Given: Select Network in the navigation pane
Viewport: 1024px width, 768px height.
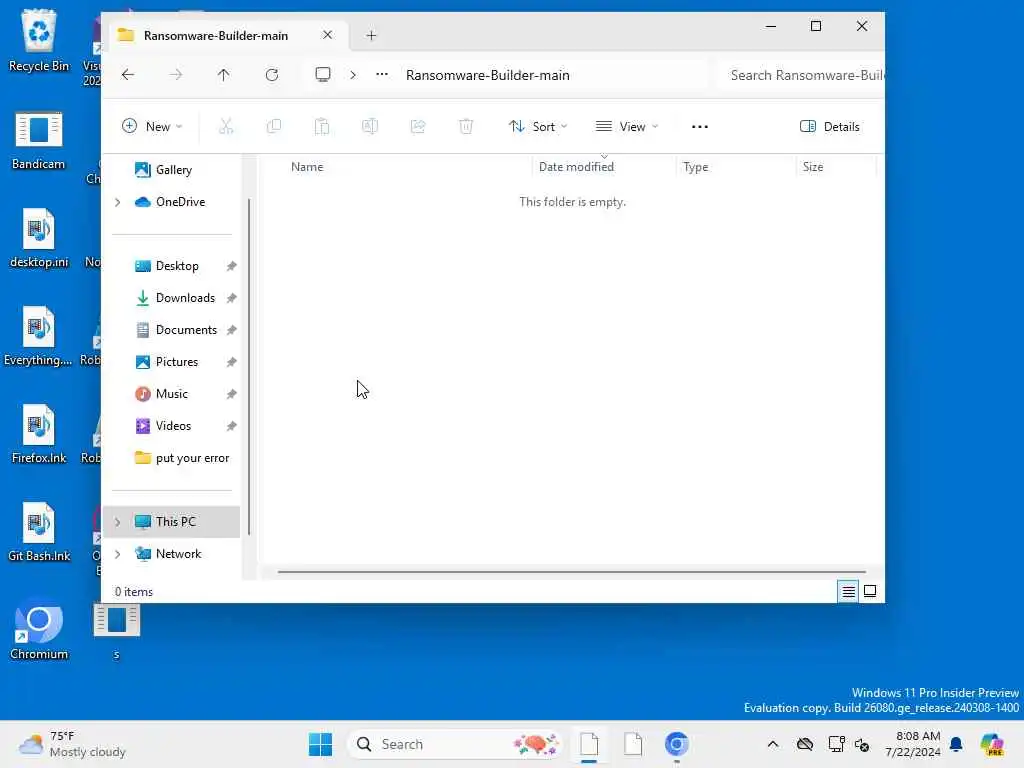Looking at the screenshot, I should click(178, 554).
